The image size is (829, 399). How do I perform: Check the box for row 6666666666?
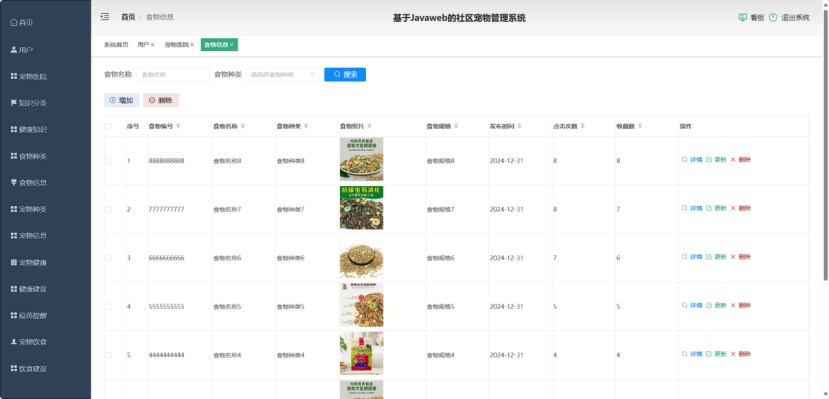108,258
